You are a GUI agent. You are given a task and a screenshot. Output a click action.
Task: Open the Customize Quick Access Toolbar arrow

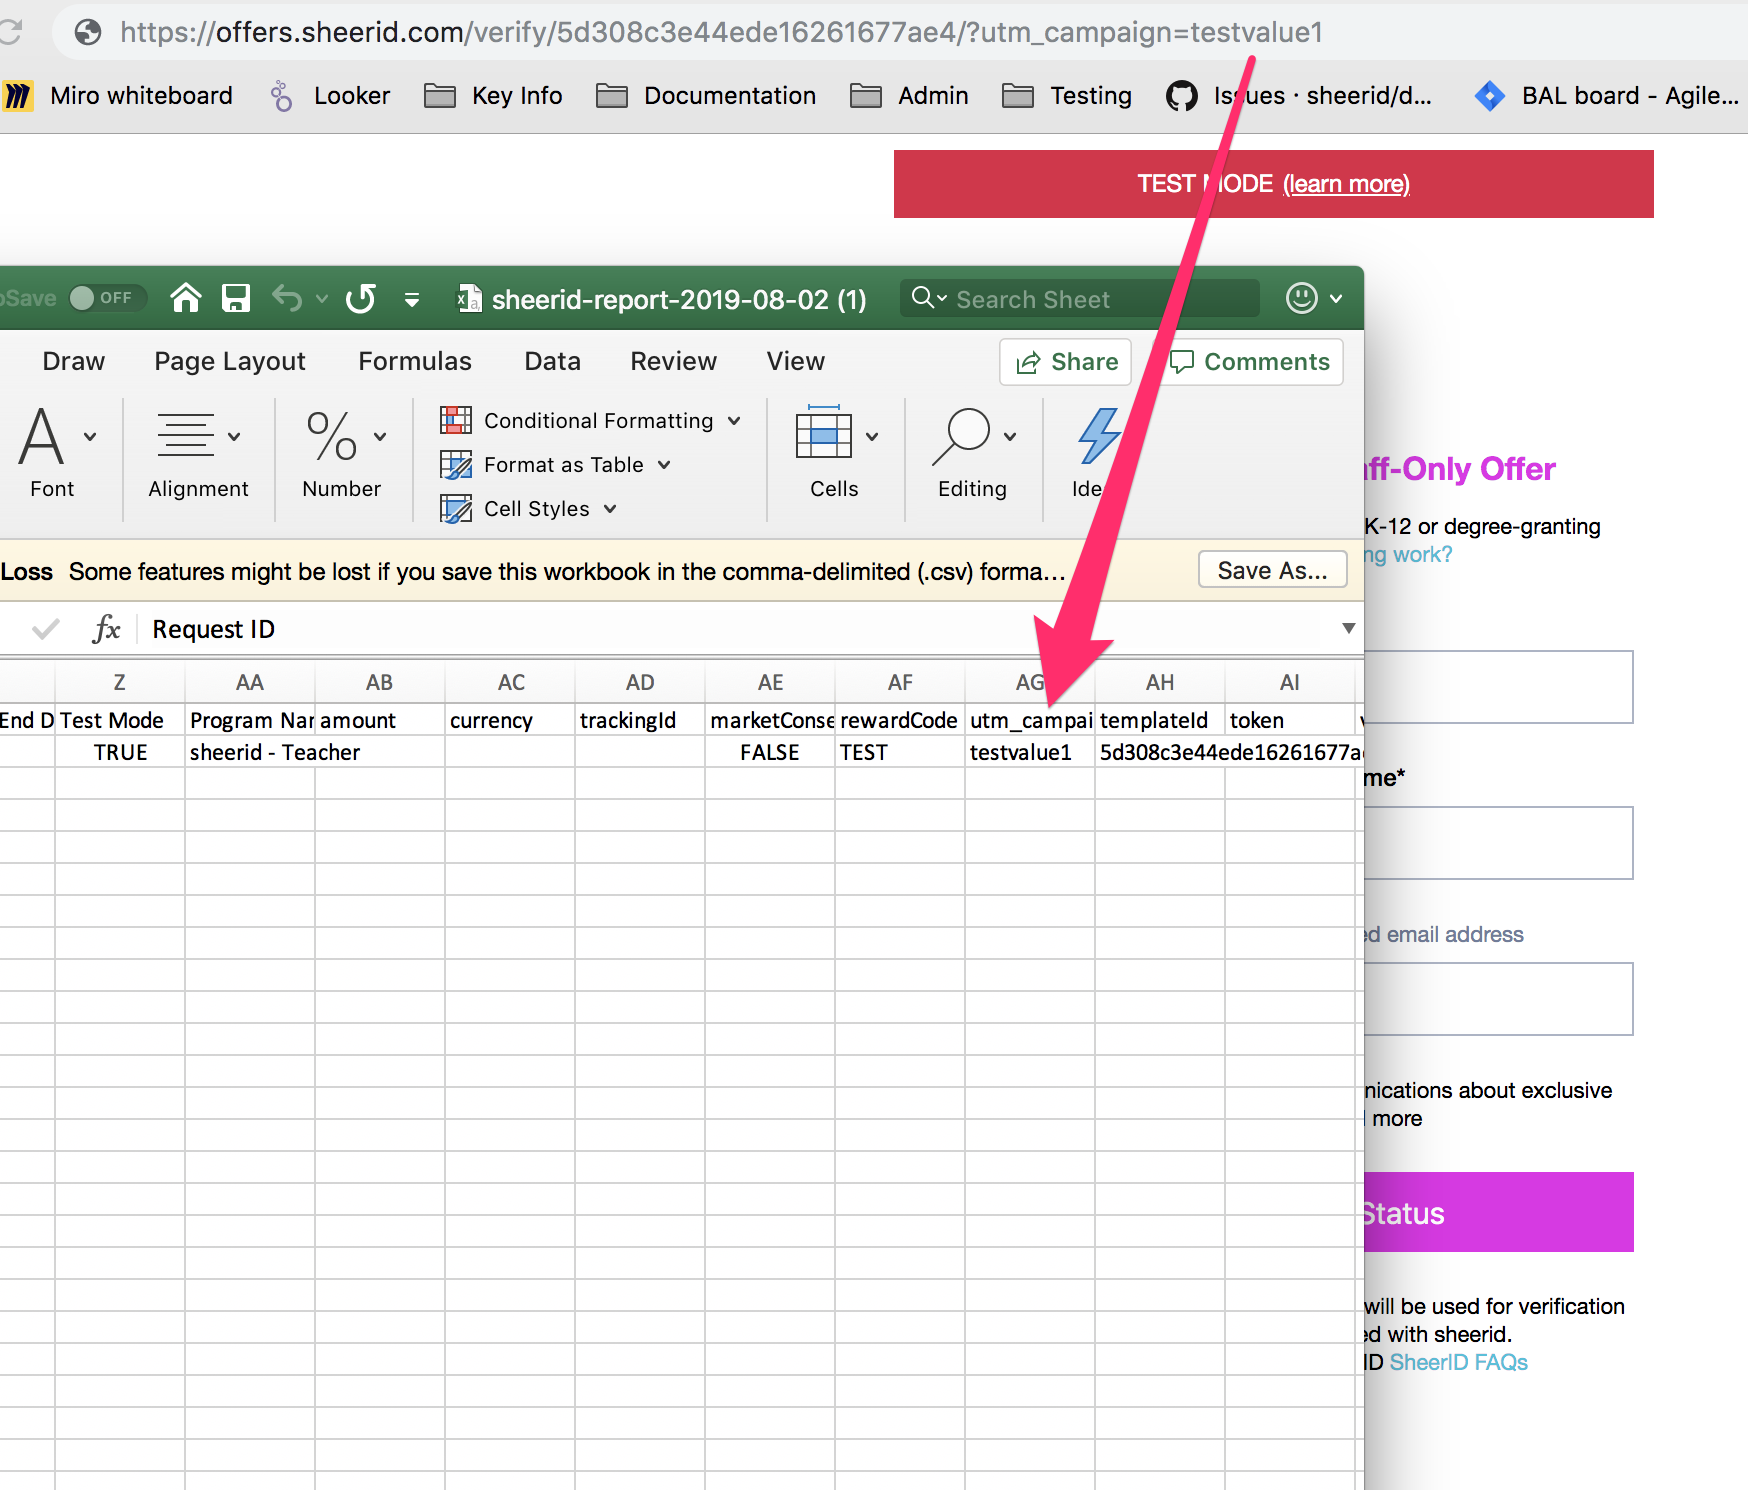(412, 299)
